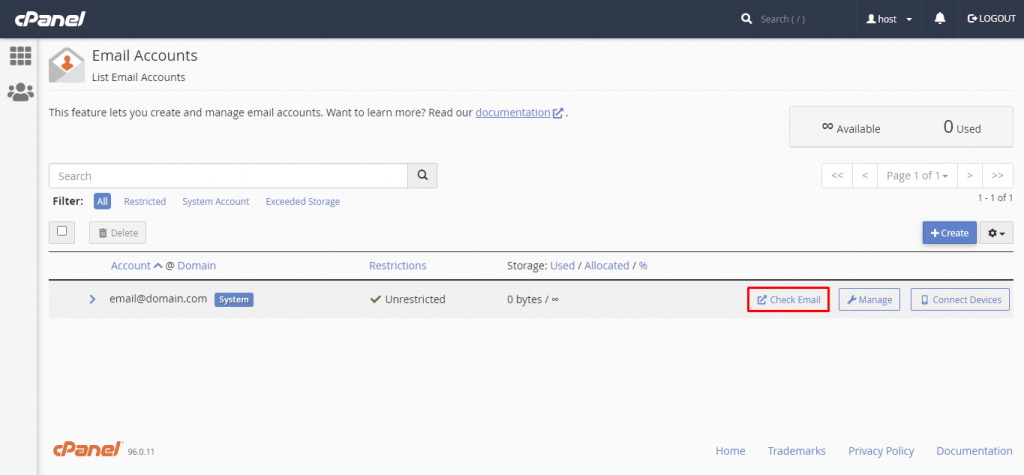This screenshot has width=1024, height=475.
Task: Click the Email Accounts envelope icon
Action: pyautogui.click(x=67, y=65)
